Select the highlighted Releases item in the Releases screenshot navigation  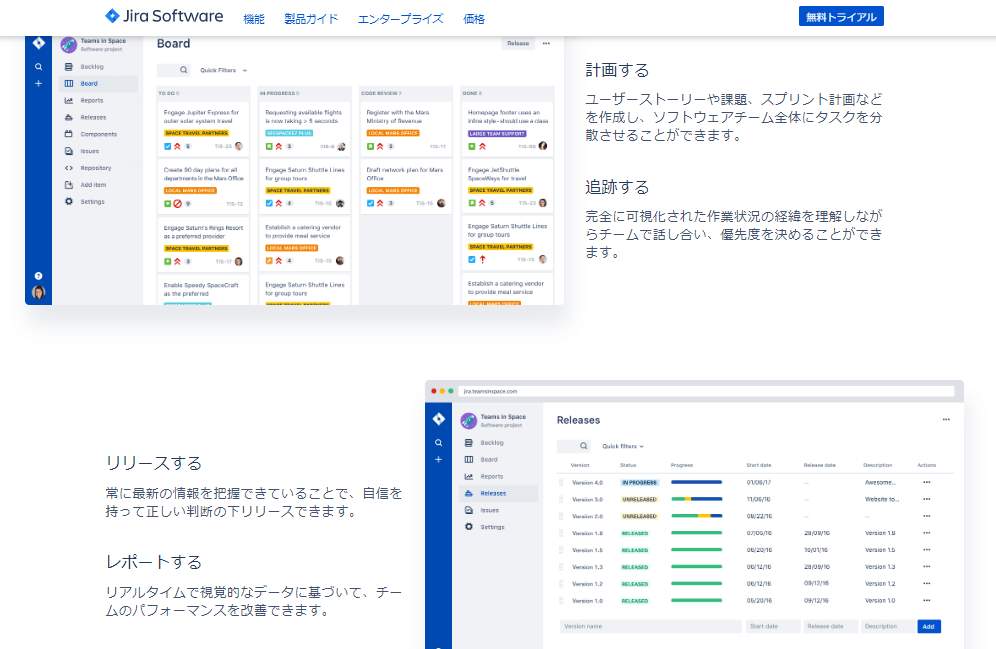[499, 493]
